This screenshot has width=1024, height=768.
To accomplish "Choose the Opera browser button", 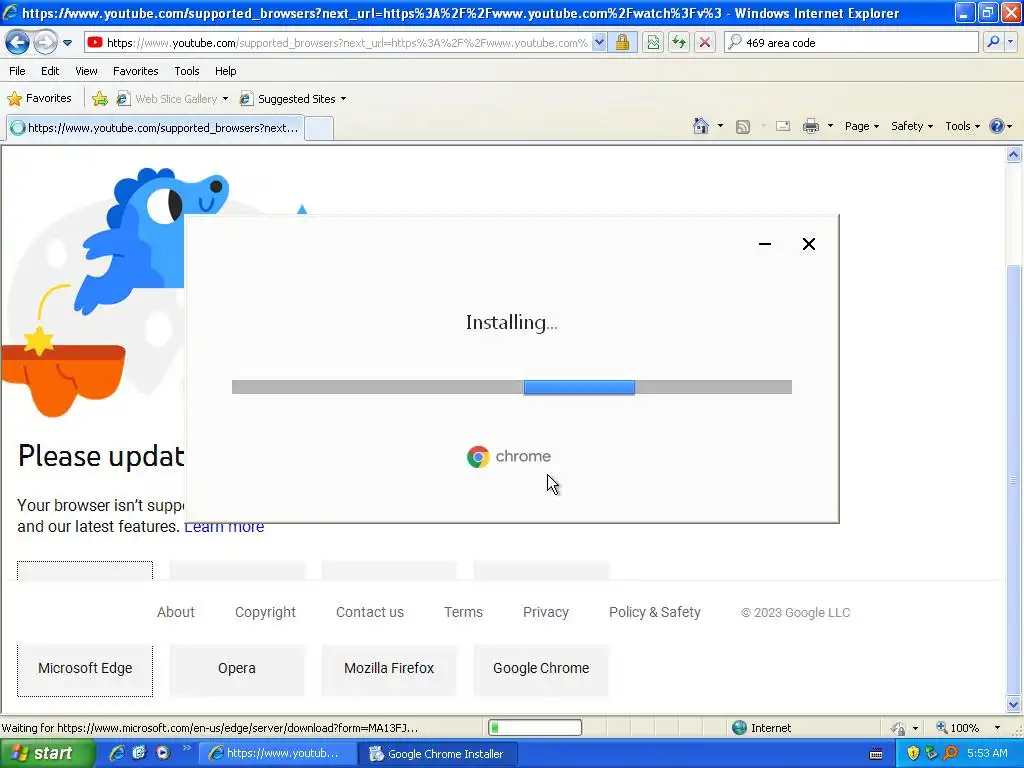I will pos(236,669).
